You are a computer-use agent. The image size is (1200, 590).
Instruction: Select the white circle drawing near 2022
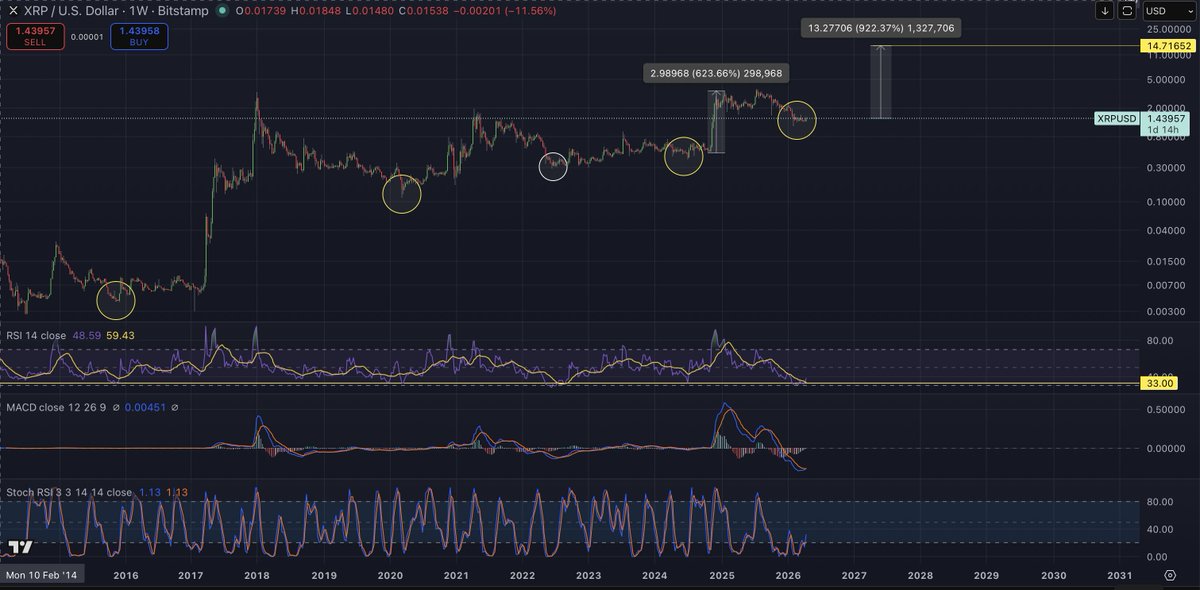pyautogui.click(x=553, y=166)
